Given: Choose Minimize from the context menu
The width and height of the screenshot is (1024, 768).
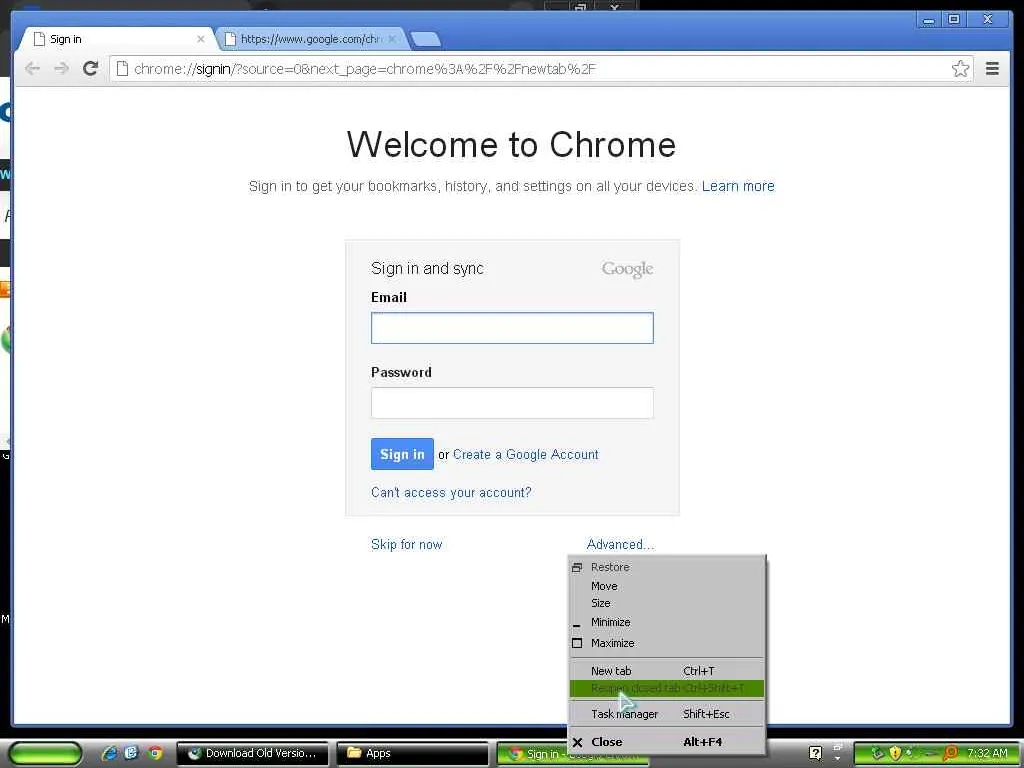Looking at the screenshot, I should pyautogui.click(x=667, y=622).
